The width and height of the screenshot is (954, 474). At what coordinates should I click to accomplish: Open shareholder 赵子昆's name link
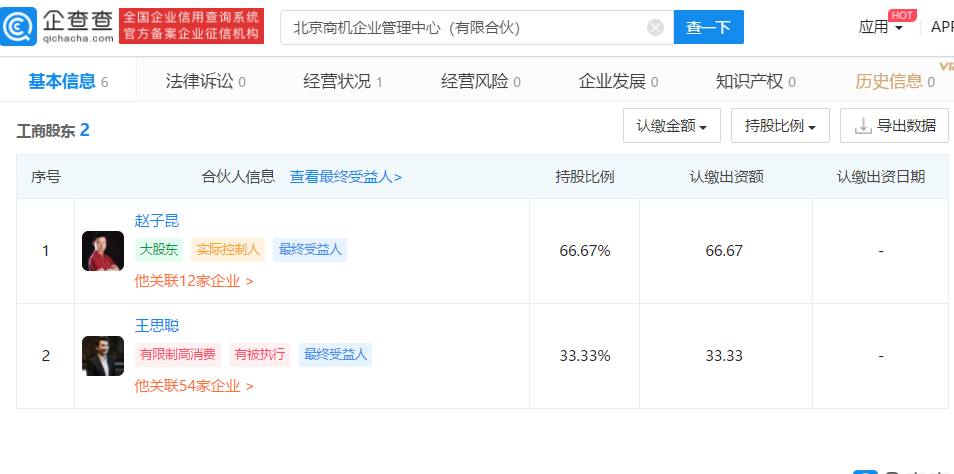tap(157, 221)
